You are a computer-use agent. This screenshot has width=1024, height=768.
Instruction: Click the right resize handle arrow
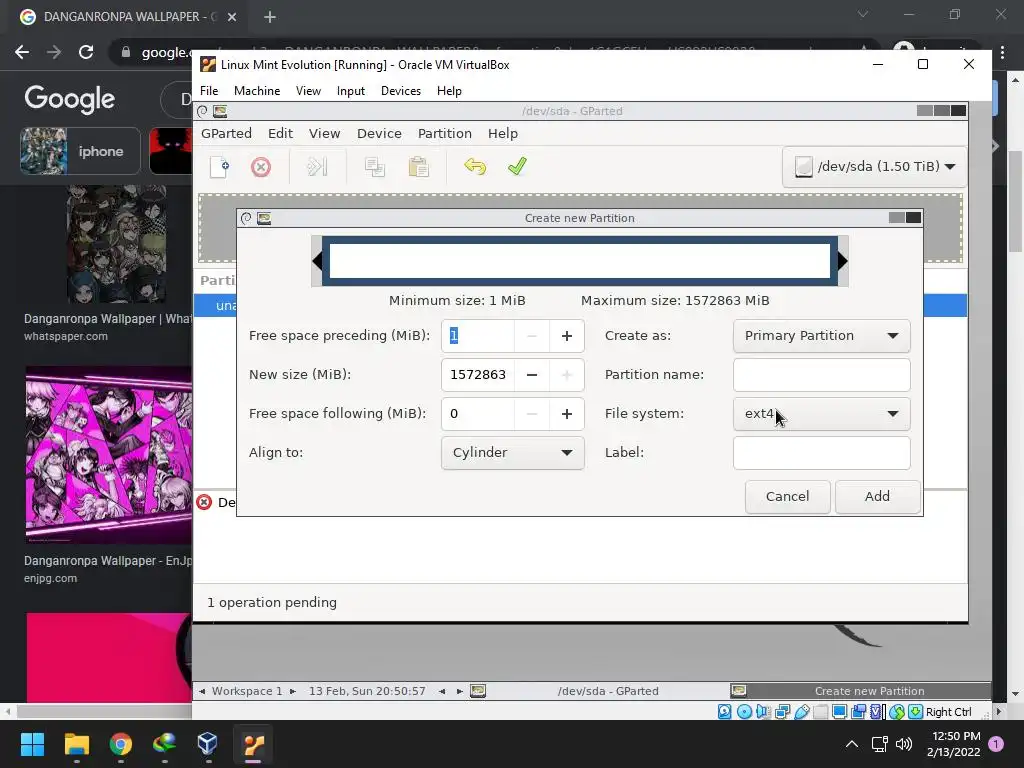click(x=842, y=261)
